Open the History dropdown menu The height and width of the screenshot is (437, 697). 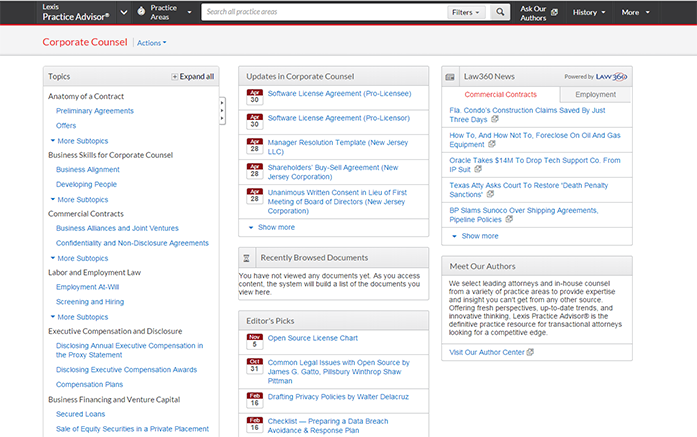point(589,12)
